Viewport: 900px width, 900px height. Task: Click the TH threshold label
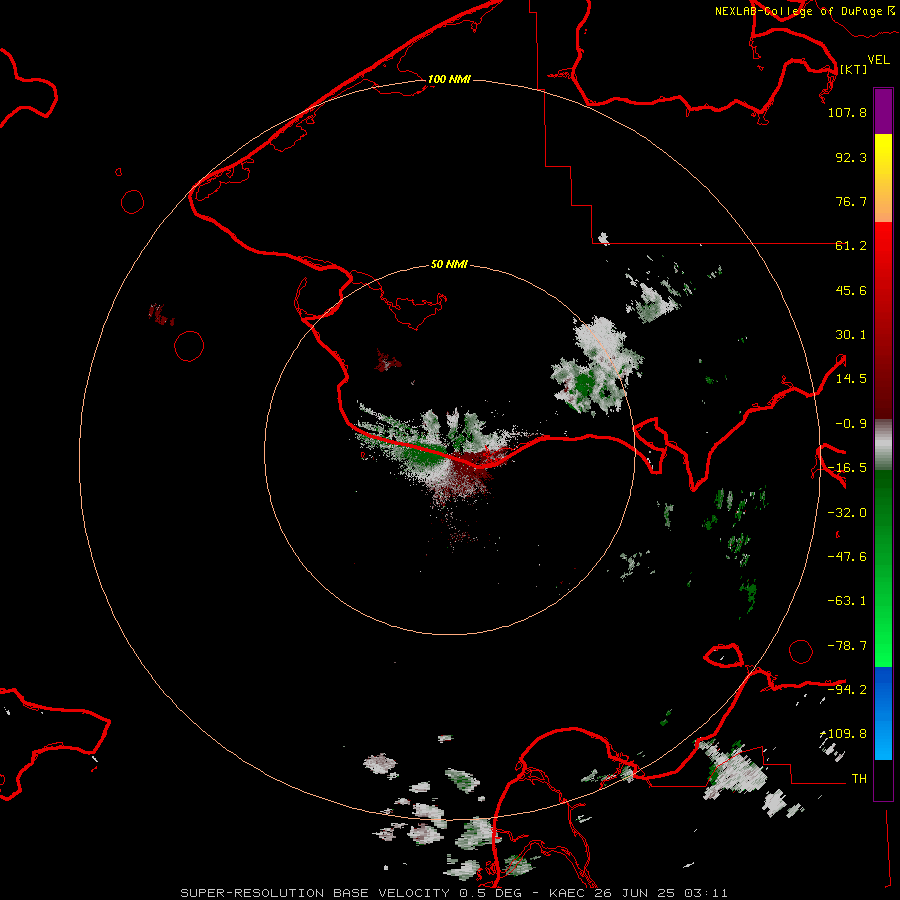click(x=859, y=779)
